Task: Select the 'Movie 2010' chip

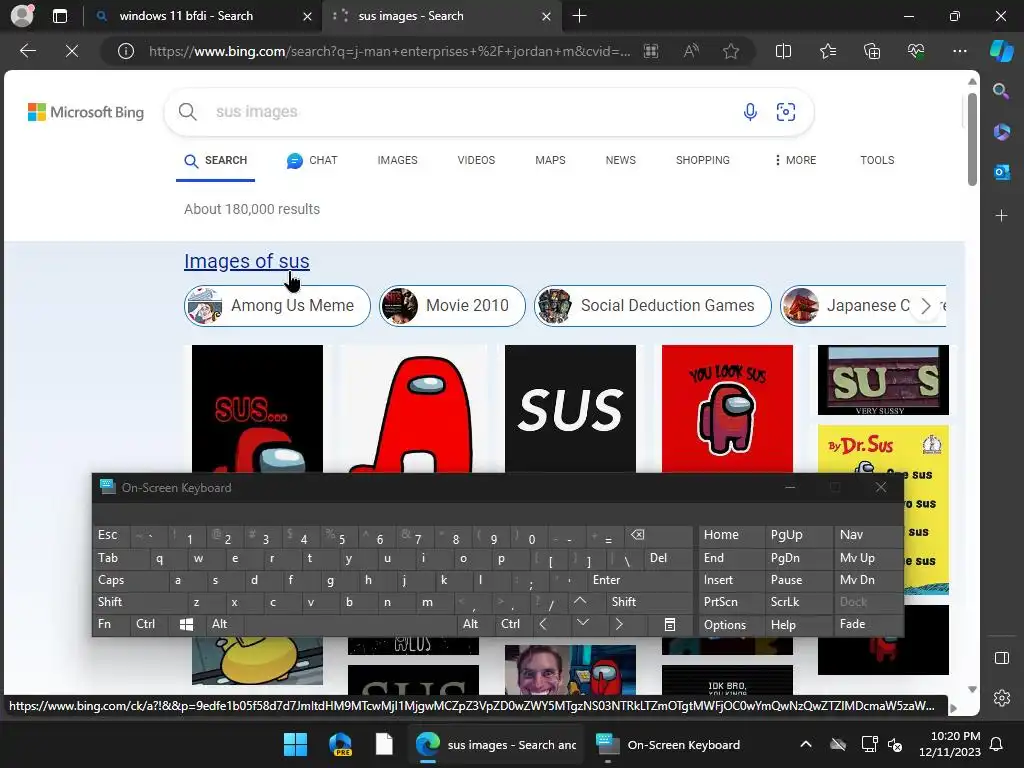Action: pyautogui.click(x=453, y=306)
